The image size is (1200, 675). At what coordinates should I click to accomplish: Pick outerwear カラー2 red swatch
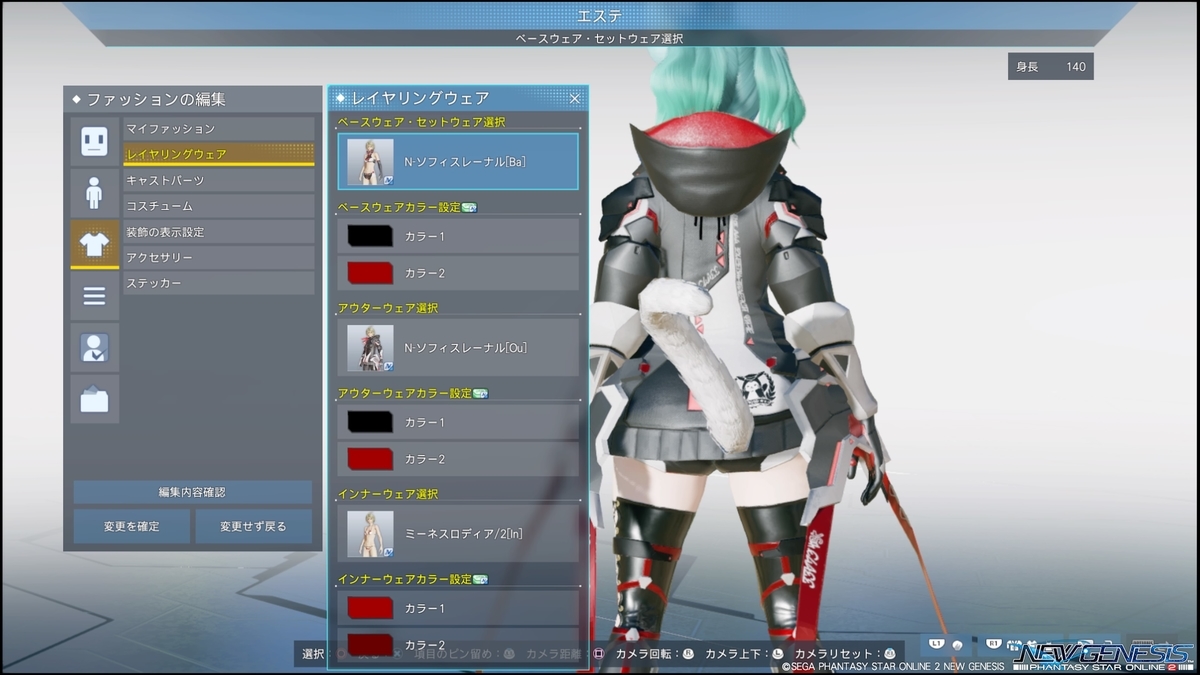[x=370, y=458]
